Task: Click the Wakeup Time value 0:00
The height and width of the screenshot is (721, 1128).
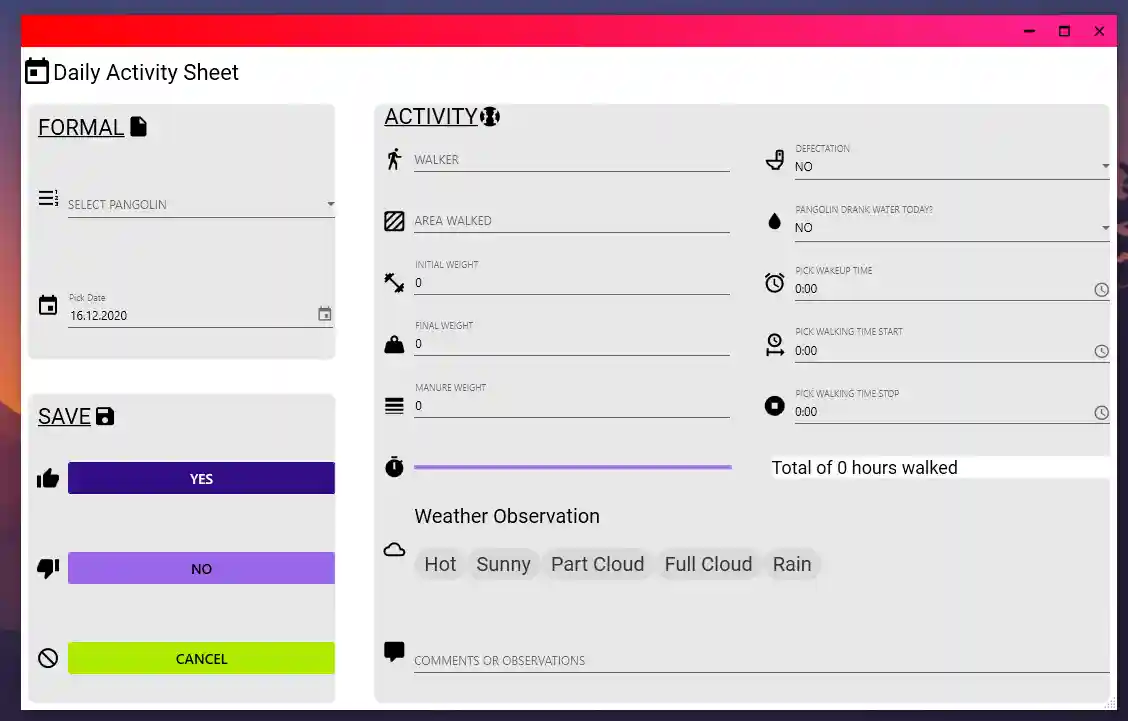Action: tap(806, 289)
